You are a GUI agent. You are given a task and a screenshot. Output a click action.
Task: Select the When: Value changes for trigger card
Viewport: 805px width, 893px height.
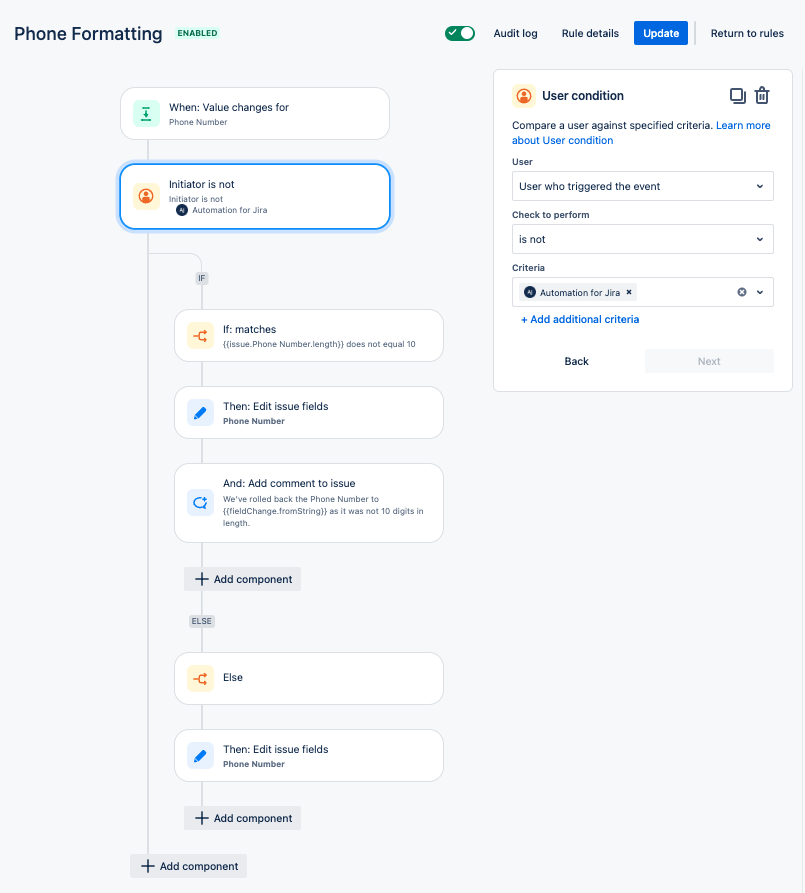pyautogui.click(x=255, y=113)
